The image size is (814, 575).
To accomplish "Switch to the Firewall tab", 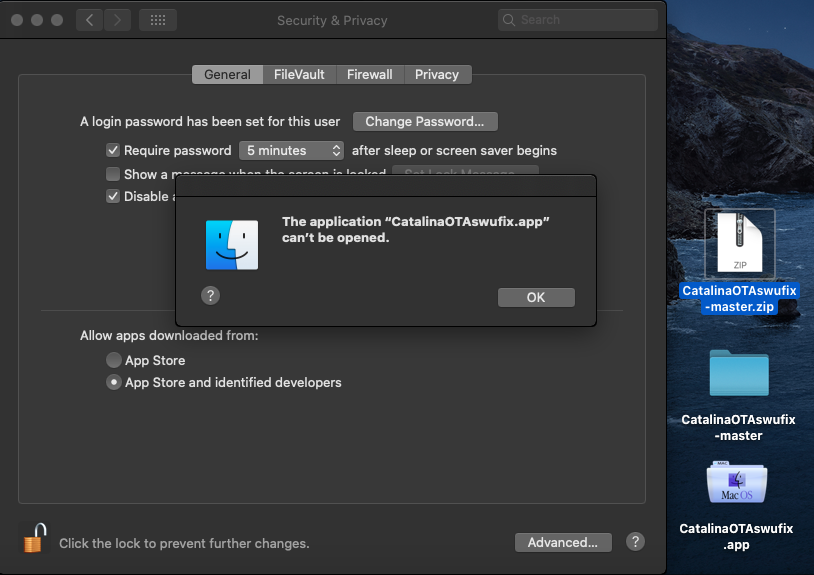I will click(x=370, y=74).
